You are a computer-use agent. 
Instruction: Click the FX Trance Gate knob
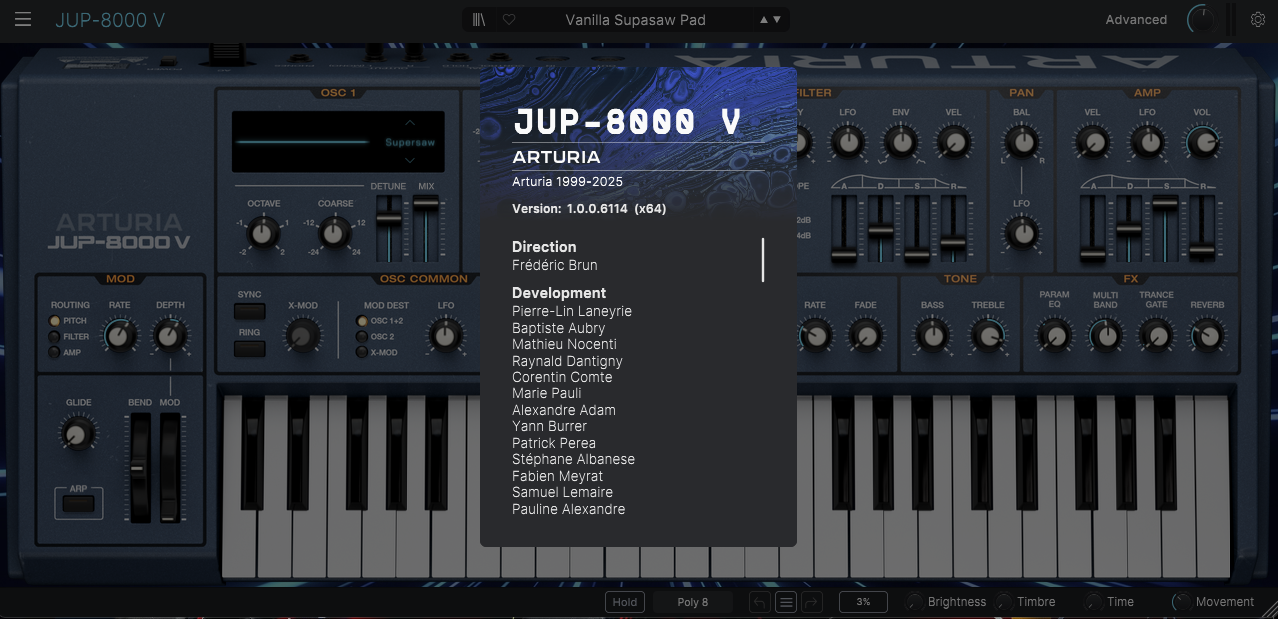[1156, 336]
